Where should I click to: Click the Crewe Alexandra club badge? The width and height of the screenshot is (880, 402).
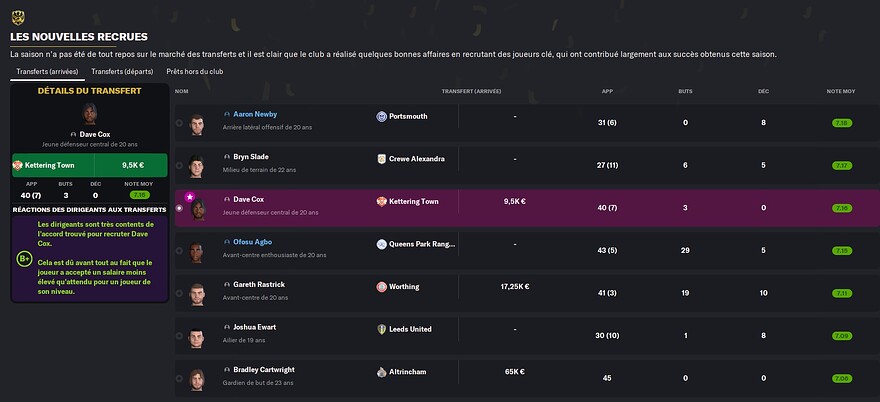coord(382,159)
